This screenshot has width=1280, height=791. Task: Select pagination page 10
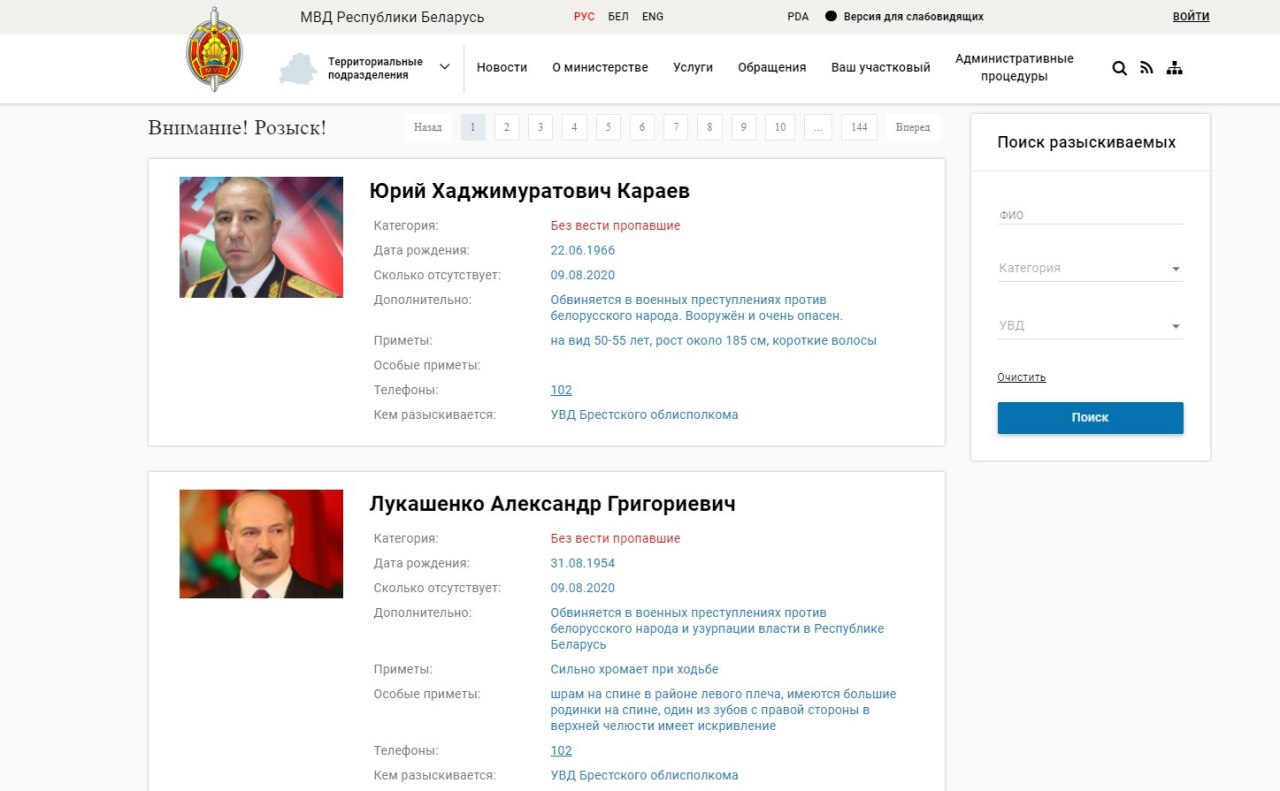pos(780,127)
